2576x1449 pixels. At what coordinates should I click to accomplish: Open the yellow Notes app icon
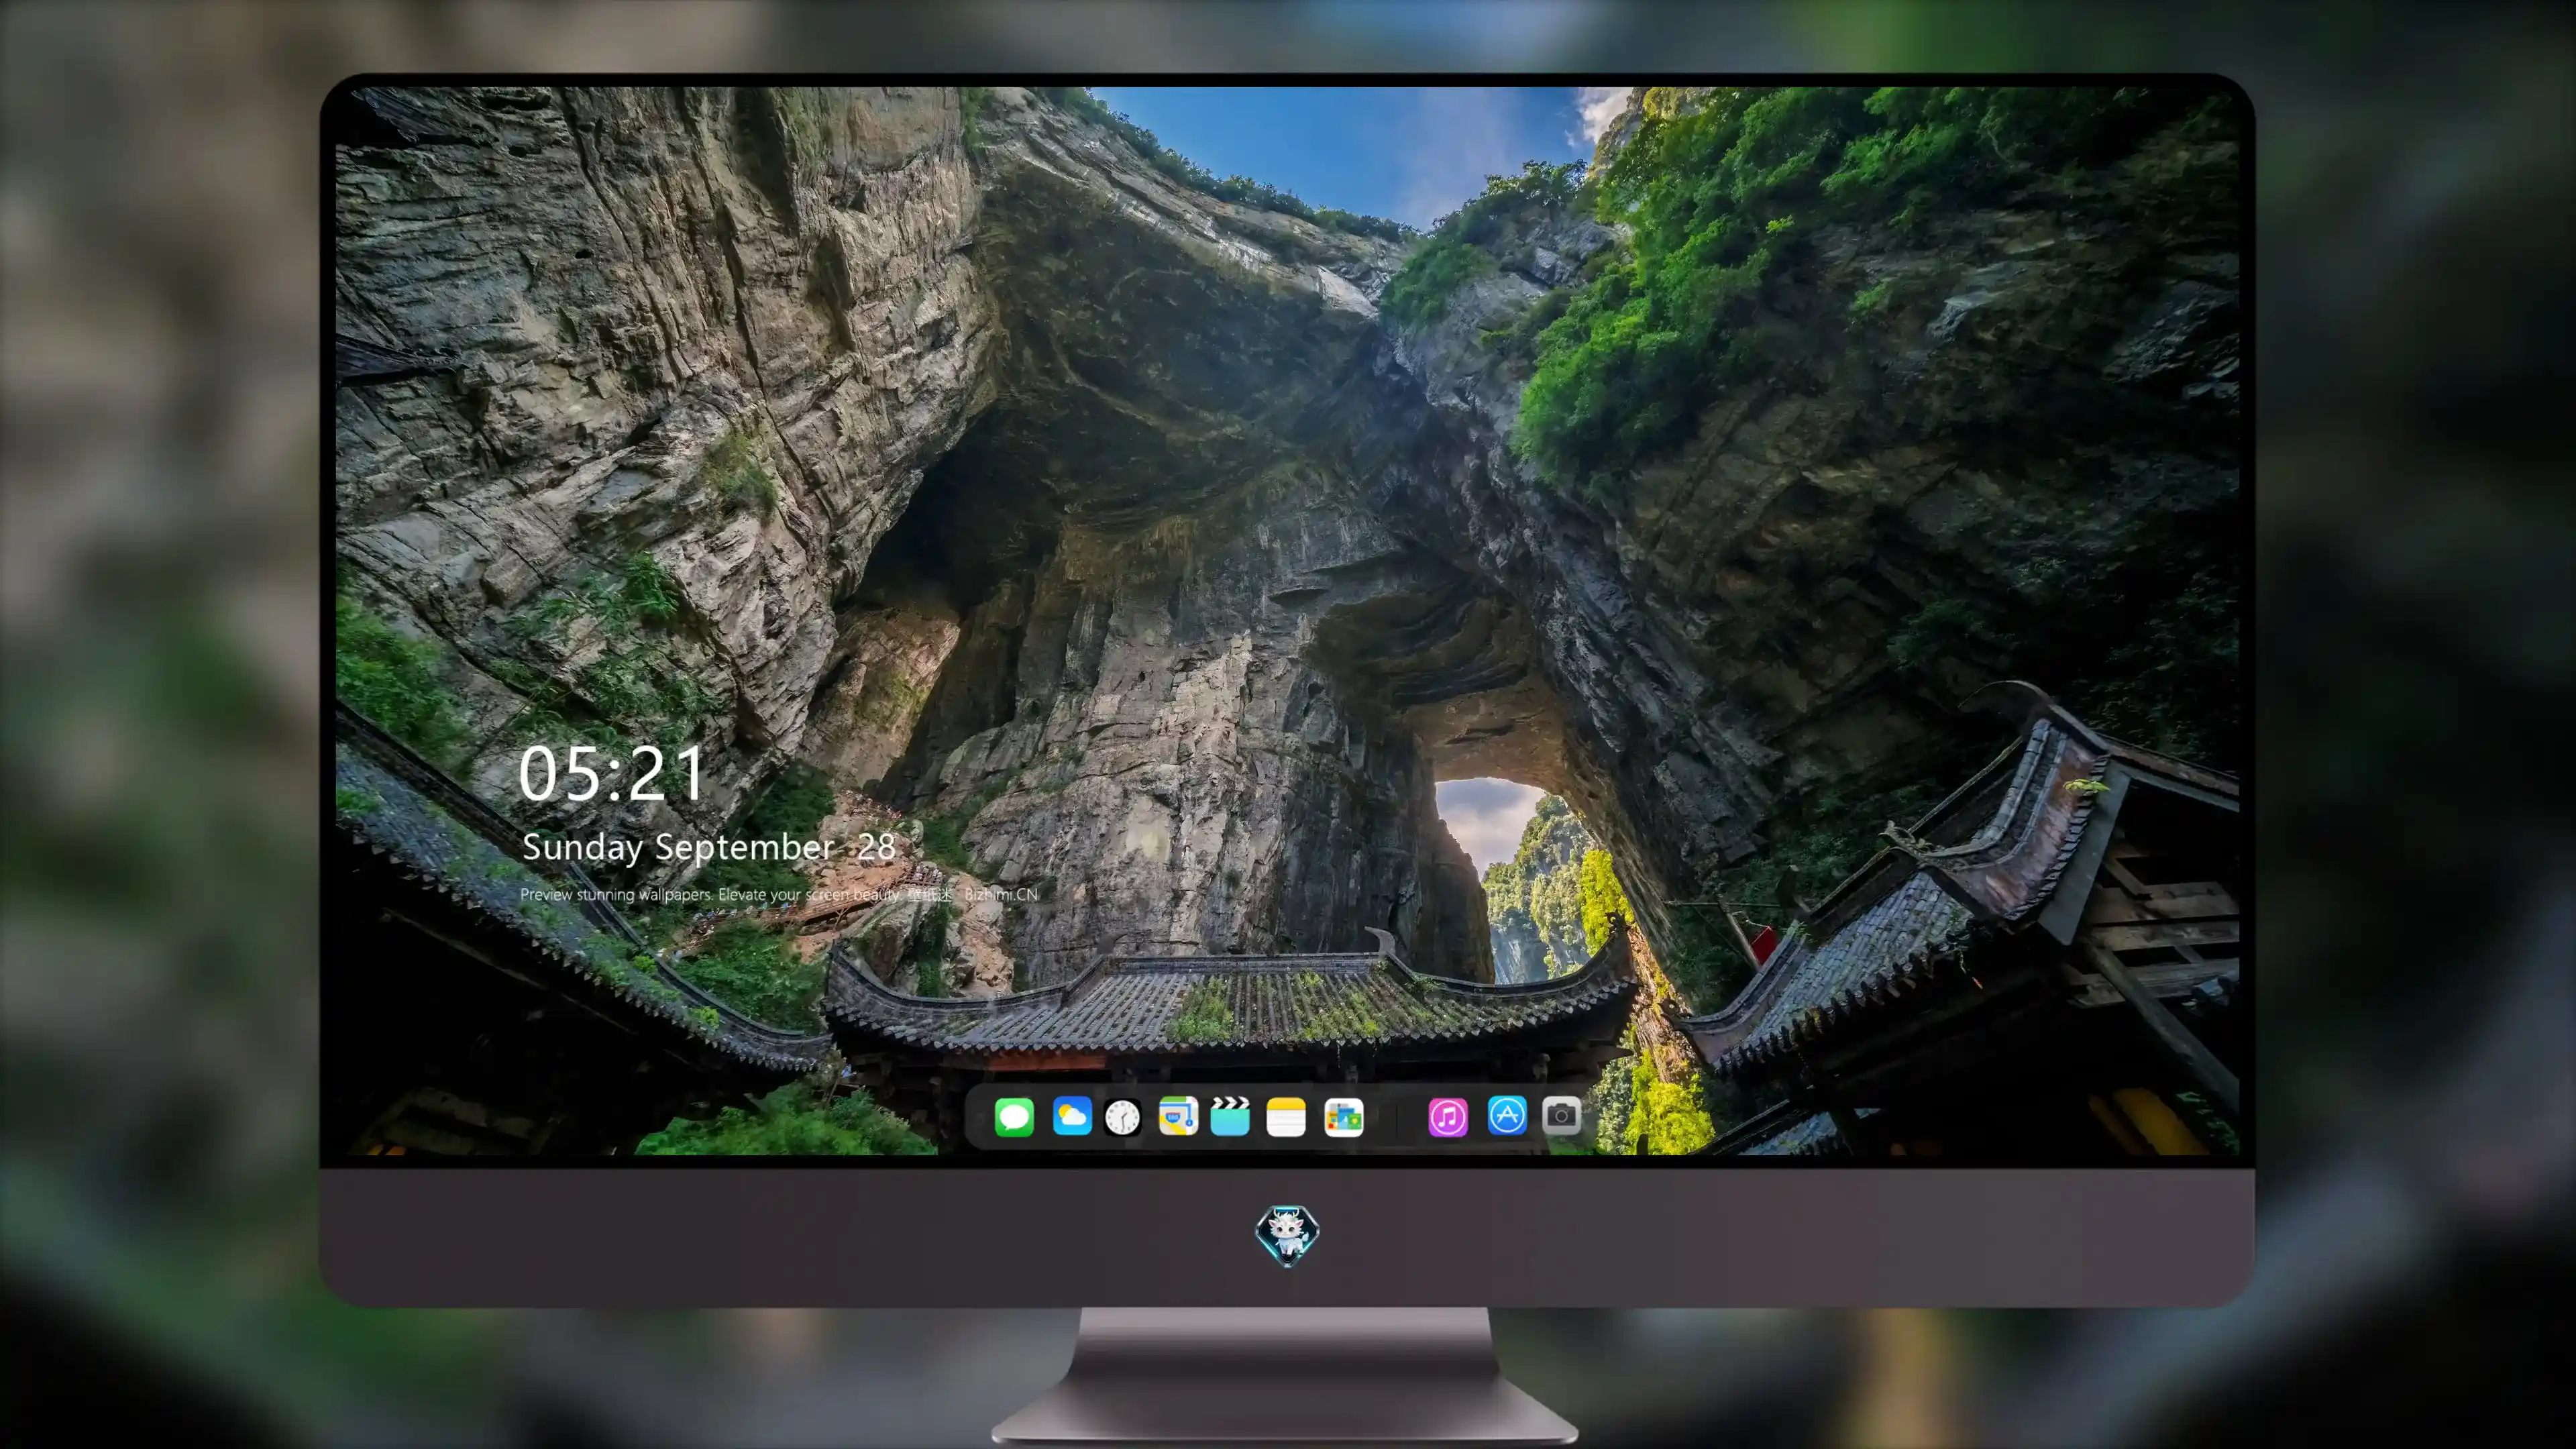click(1286, 1116)
